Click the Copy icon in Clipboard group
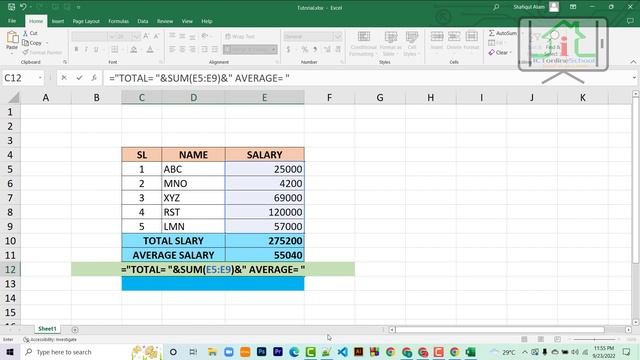 click(25, 42)
